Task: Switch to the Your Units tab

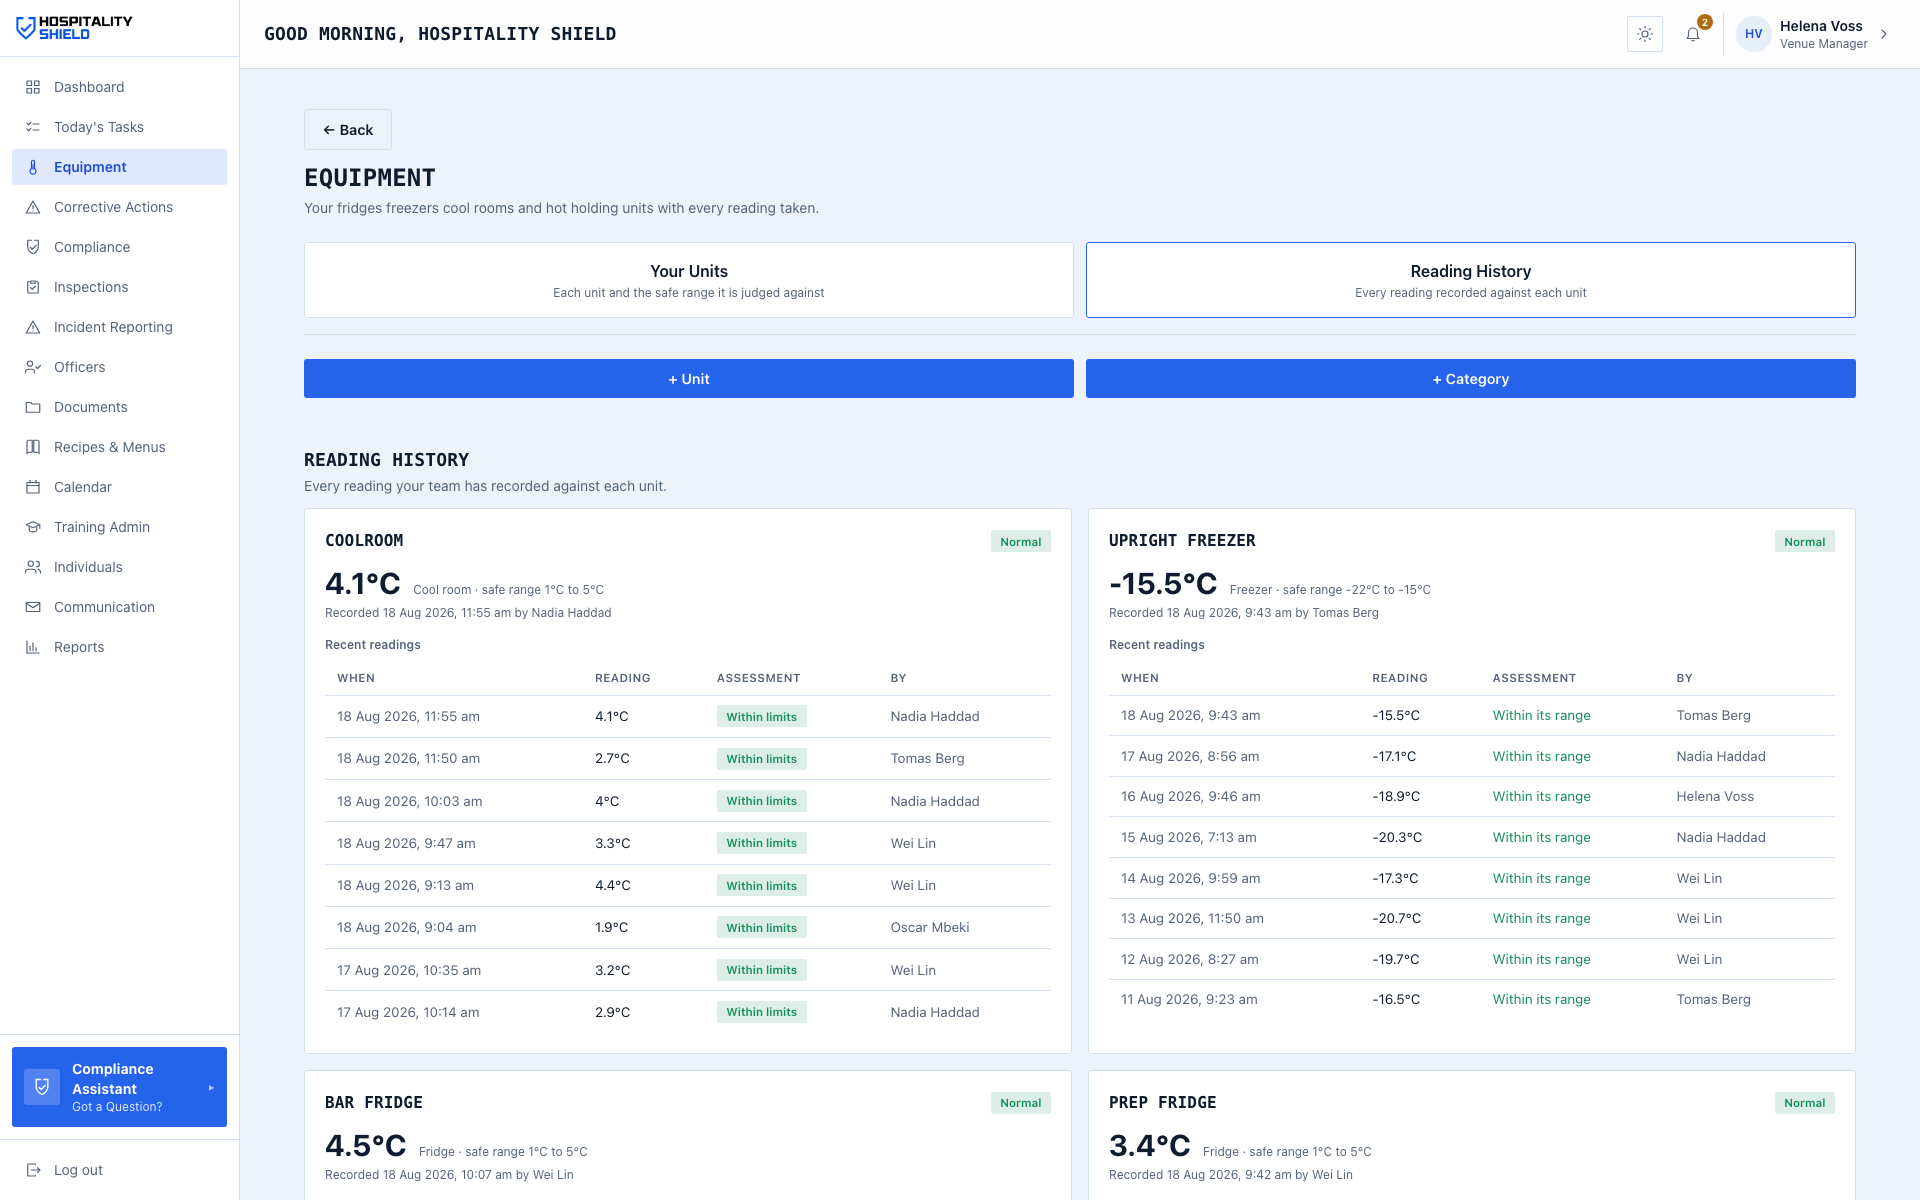Action: 689,280
